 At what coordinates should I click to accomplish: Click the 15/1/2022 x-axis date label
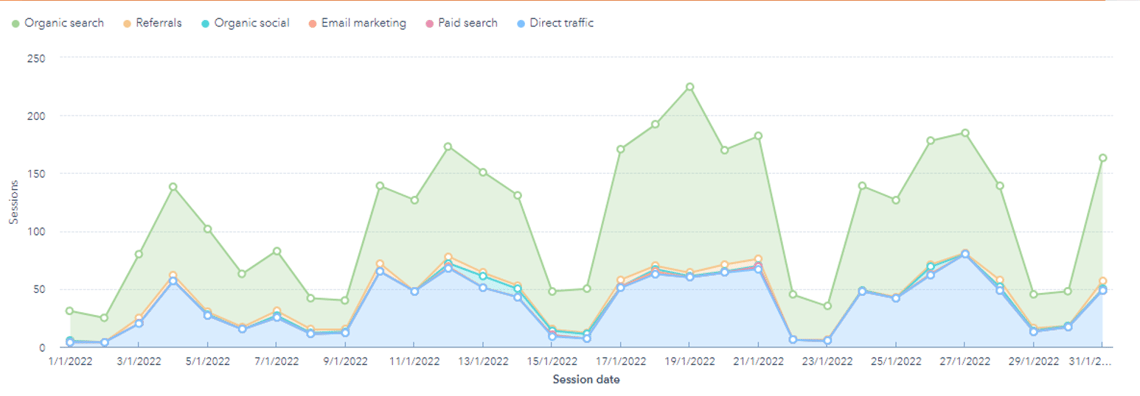[x=552, y=361]
